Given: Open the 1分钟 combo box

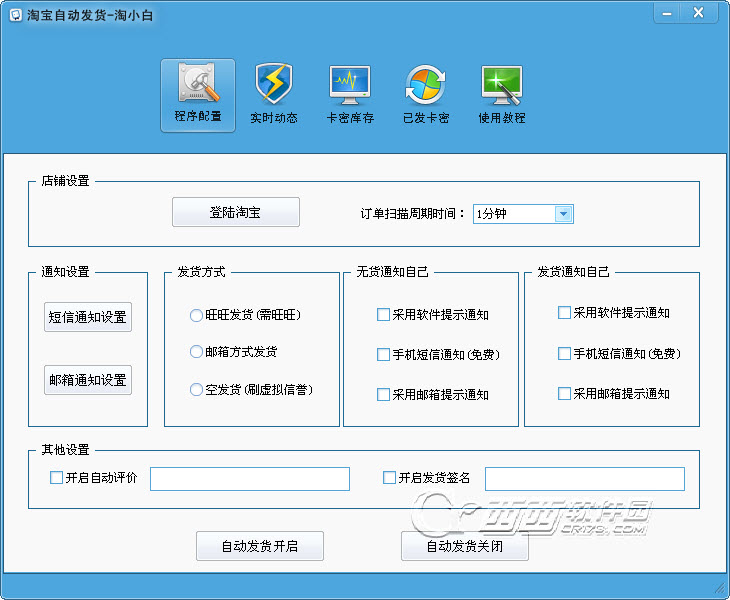Looking at the screenshot, I should click(x=523, y=214).
